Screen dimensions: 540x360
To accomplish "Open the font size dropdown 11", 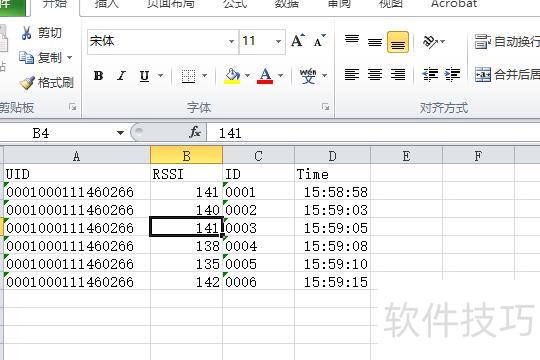I will [278, 42].
